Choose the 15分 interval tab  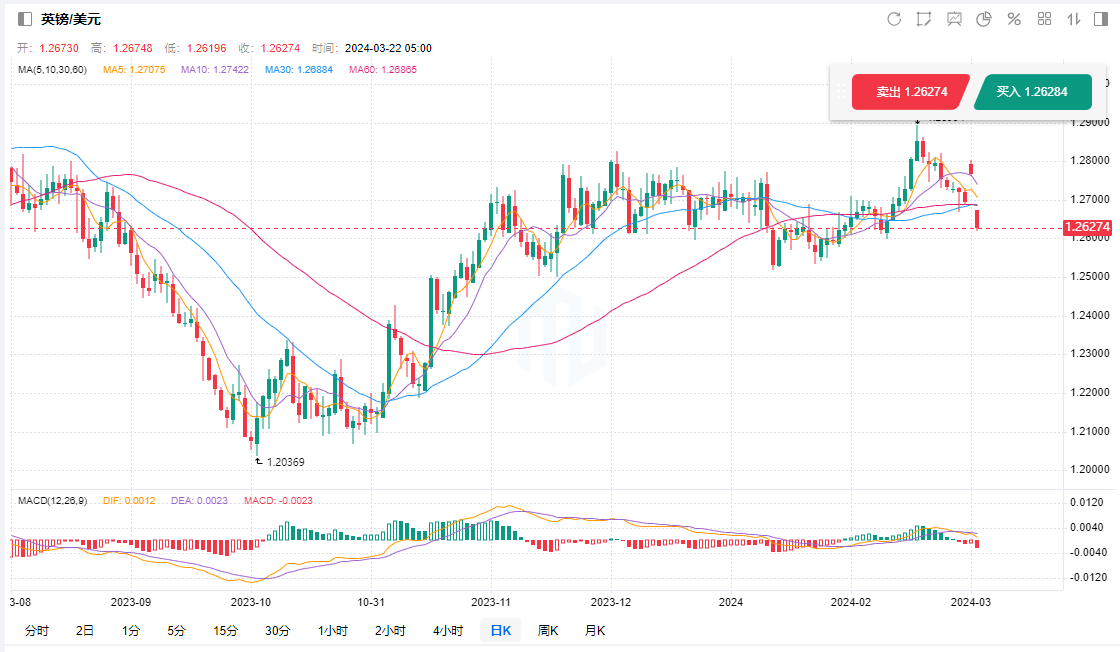(225, 630)
